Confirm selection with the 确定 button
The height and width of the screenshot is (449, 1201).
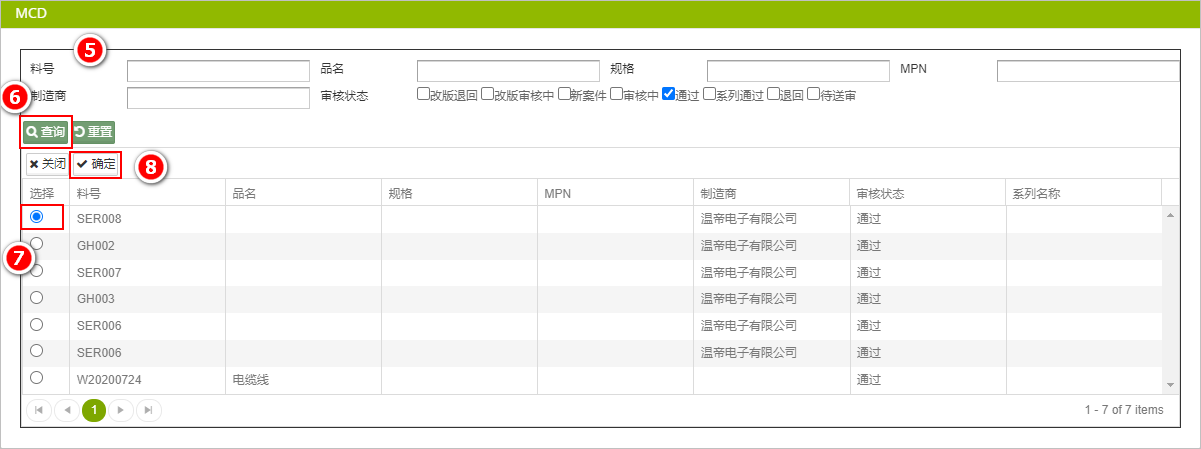pos(96,164)
